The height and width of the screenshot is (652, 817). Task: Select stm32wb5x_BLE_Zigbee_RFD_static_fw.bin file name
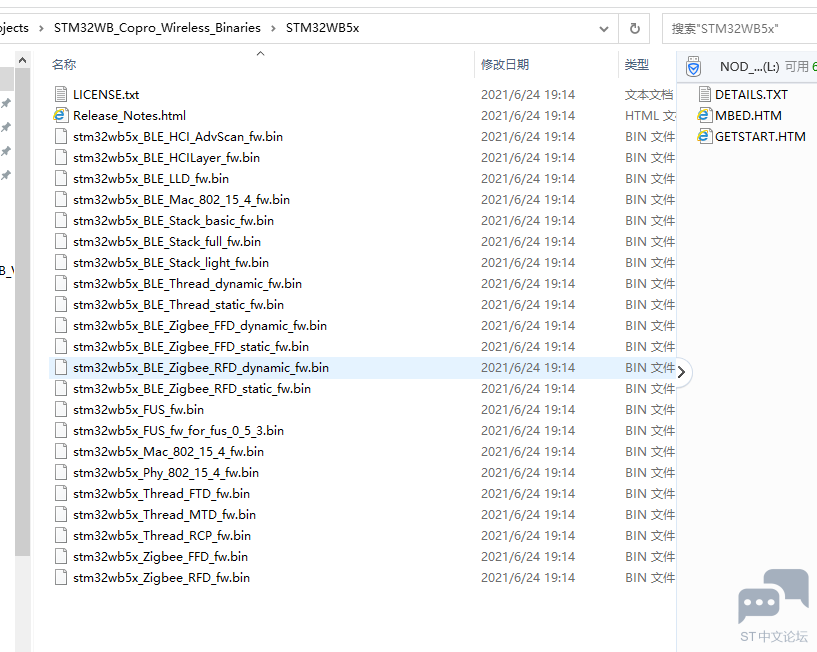pyautogui.click(x=192, y=389)
